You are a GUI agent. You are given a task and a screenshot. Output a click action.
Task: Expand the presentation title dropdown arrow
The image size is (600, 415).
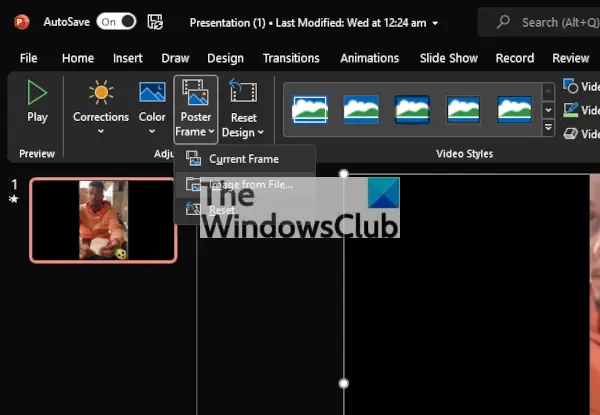pyautogui.click(x=435, y=23)
